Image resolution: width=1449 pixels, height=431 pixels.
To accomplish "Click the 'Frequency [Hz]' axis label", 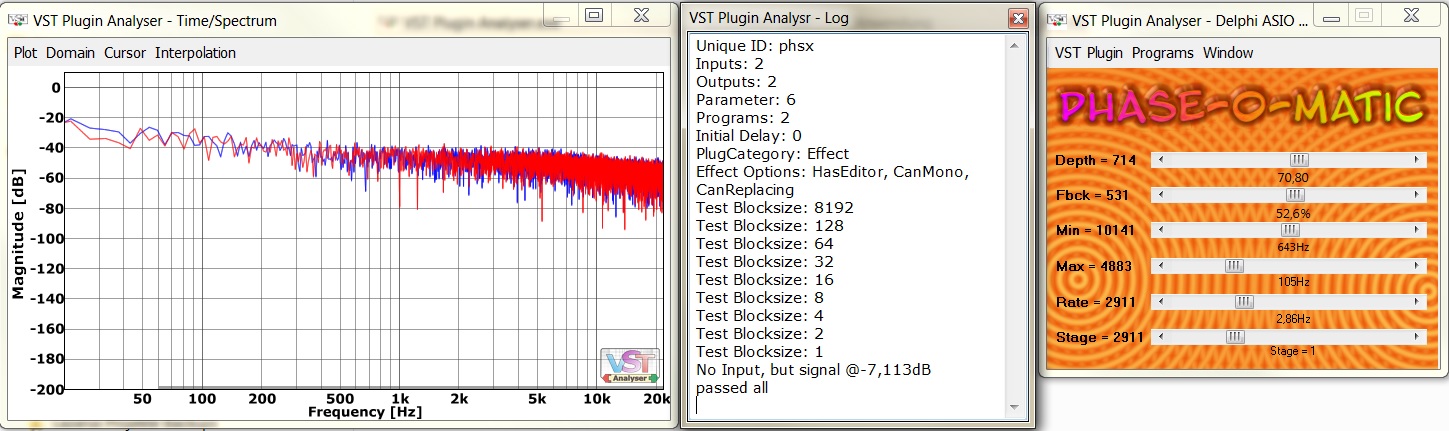I will (x=364, y=411).
